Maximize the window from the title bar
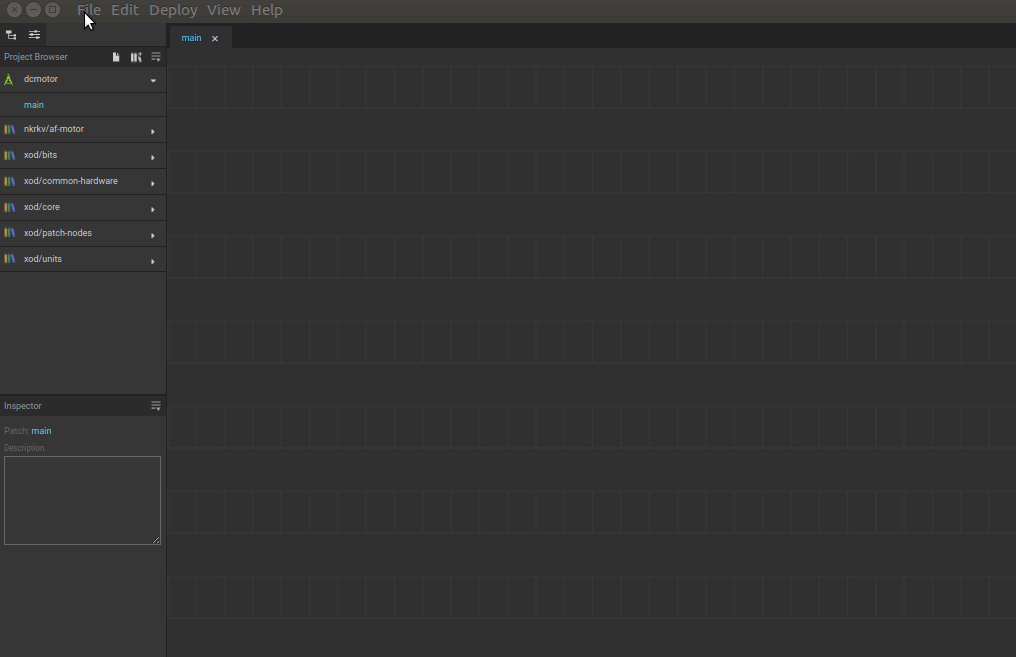This screenshot has width=1016, height=657. click(52, 10)
